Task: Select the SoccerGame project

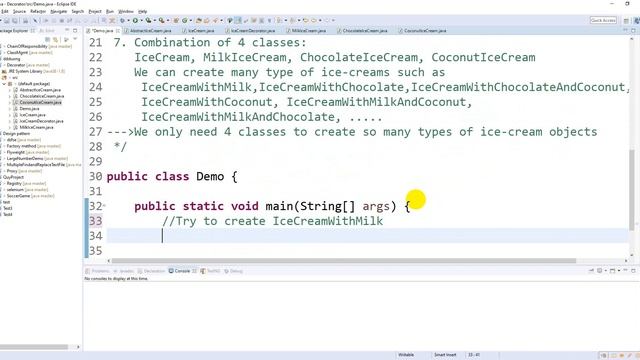Action: coord(31,196)
